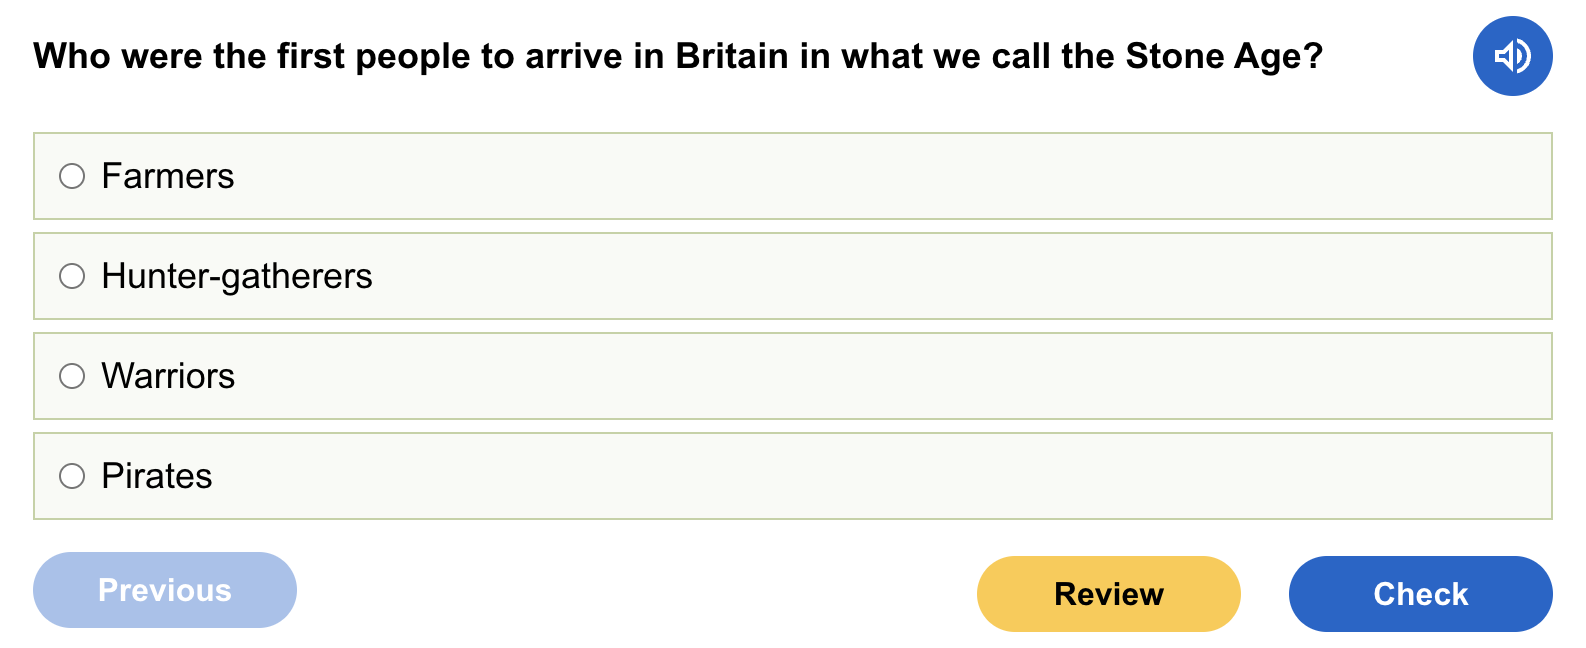This screenshot has height=648, width=1586.
Task: Click the Stone Age question heading
Action: (677, 56)
